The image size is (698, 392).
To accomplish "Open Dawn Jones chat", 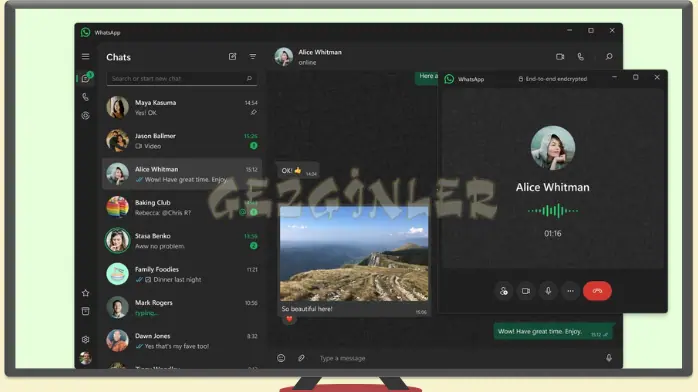I will pyautogui.click(x=182, y=341).
